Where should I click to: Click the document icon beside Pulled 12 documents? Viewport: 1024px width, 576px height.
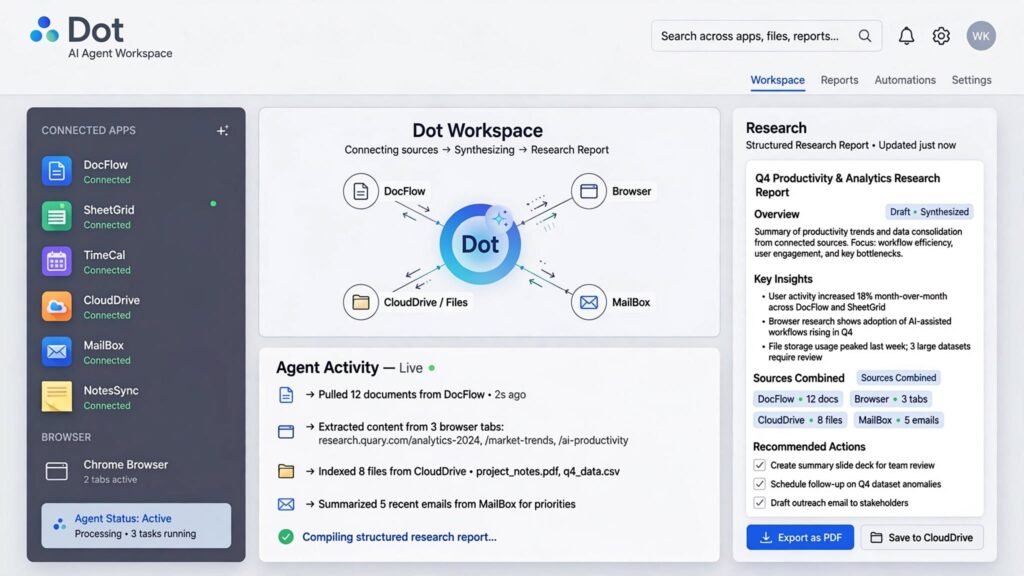[286, 394]
